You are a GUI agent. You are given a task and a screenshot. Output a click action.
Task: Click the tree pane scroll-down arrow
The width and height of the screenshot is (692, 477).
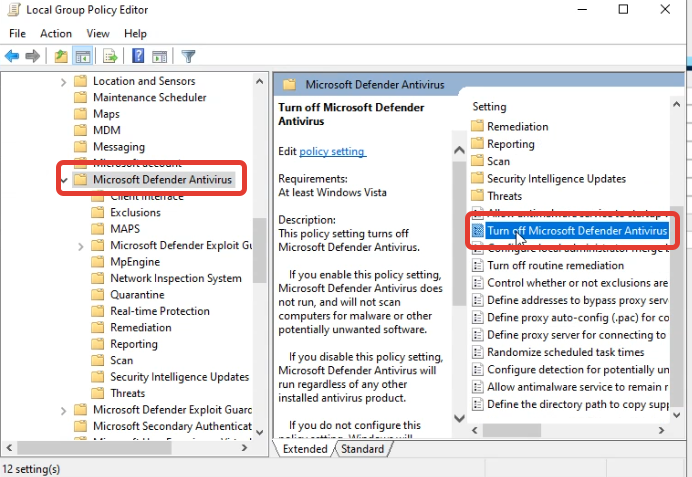click(x=260, y=432)
